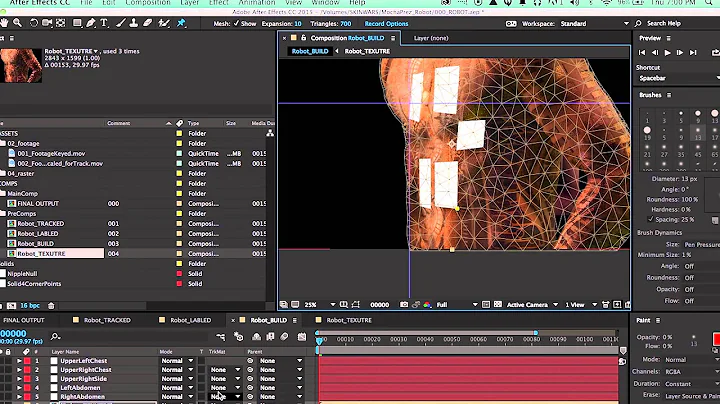Select the Eraser tool
Image resolution: width=720 pixels, height=404 pixels.
(147, 22)
